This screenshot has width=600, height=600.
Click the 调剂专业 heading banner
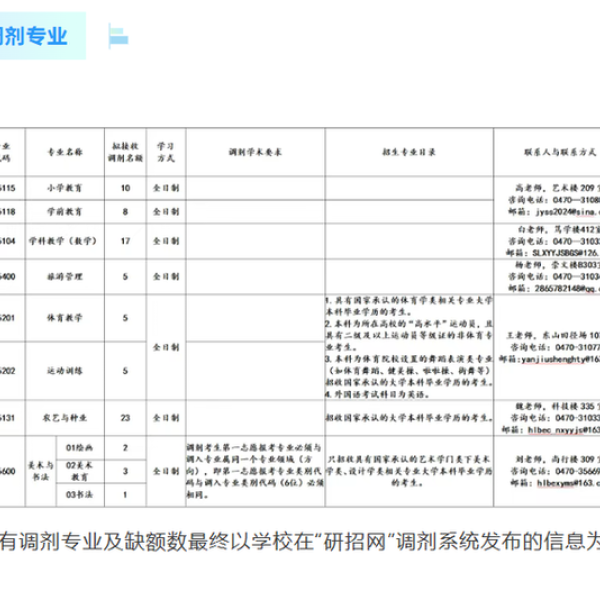point(42,36)
